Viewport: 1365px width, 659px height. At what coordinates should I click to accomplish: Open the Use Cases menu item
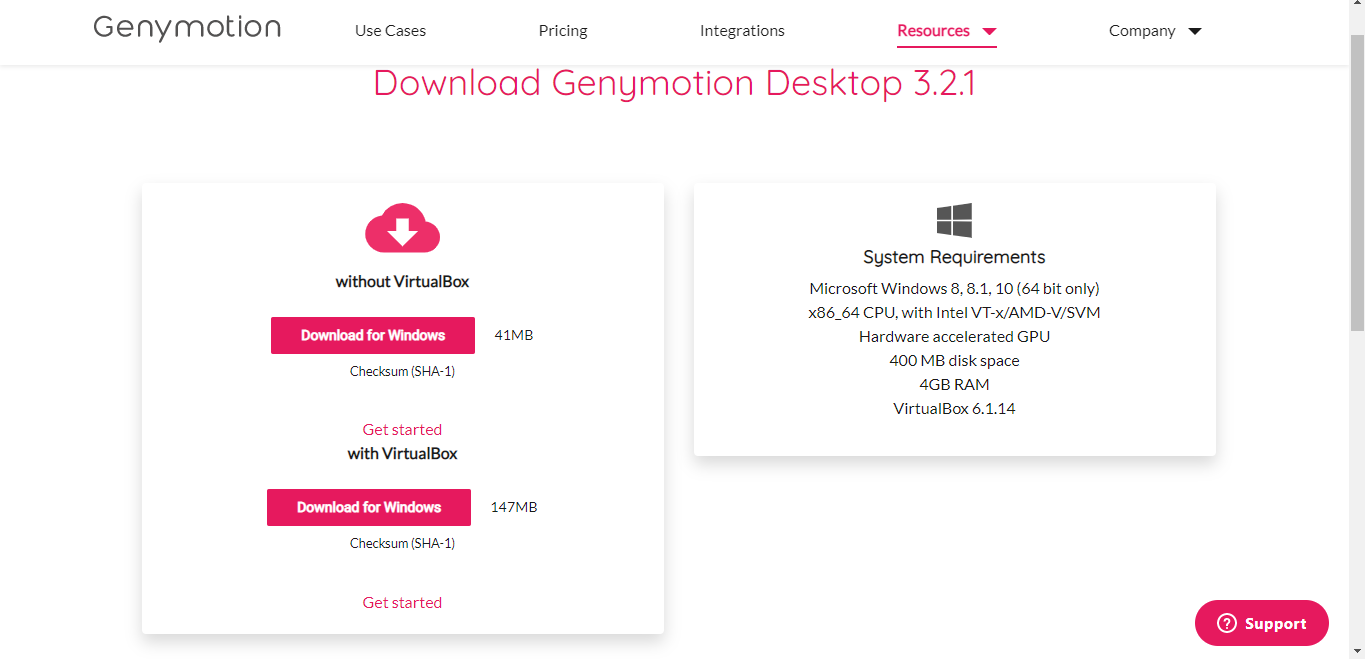click(x=390, y=30)
